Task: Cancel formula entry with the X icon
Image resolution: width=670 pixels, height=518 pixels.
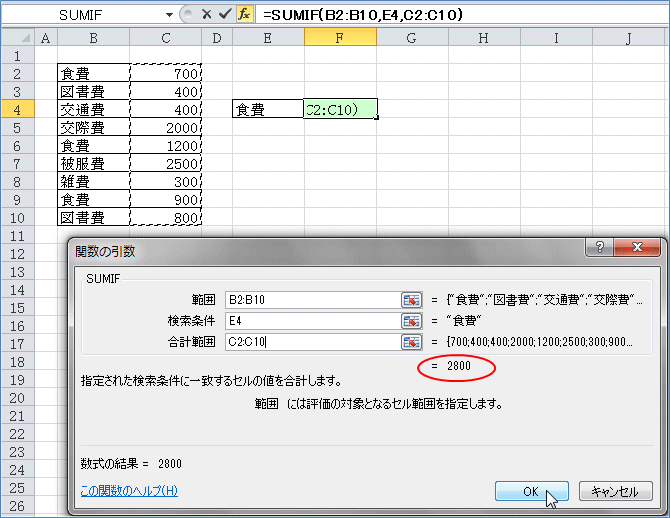Action: coord(207,15)
